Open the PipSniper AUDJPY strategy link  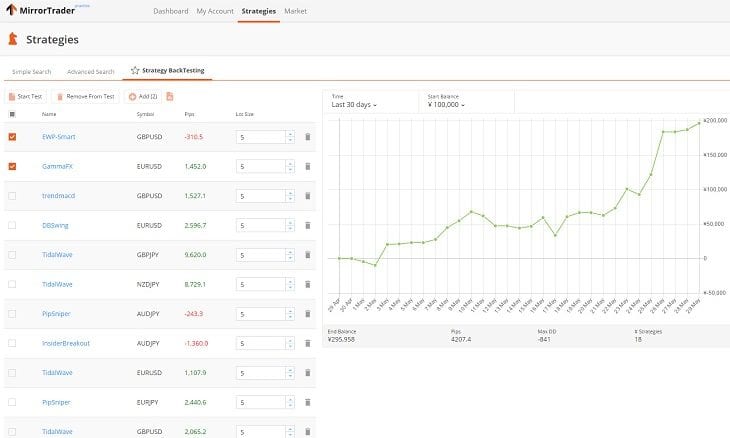(x=56, y=314)
